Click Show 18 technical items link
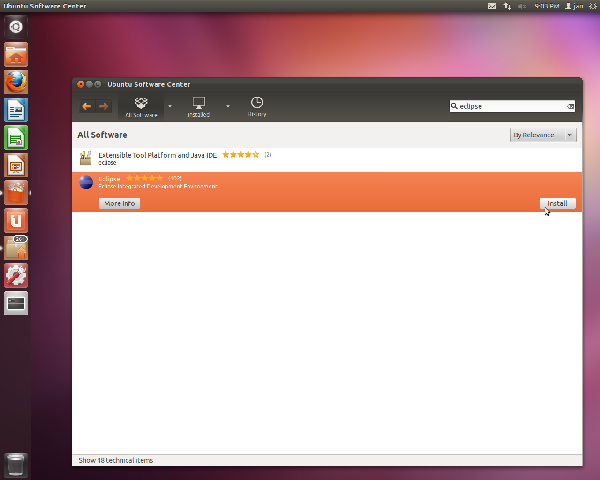Screen dimensions: 600x480 tap(116, 460)
